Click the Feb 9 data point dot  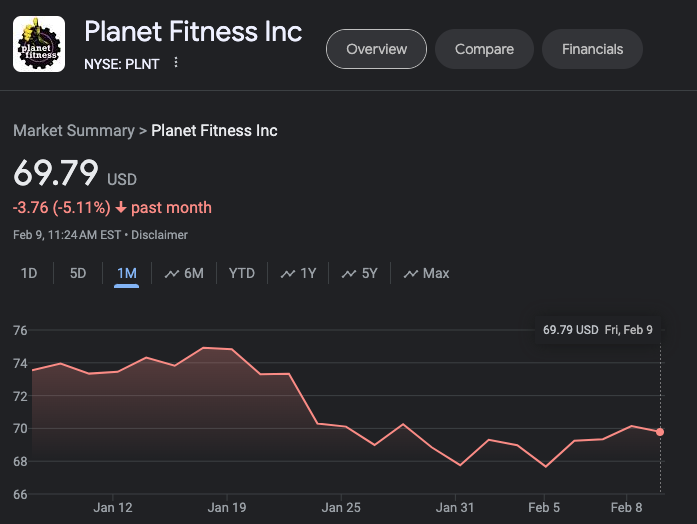[x=660, y=432]
